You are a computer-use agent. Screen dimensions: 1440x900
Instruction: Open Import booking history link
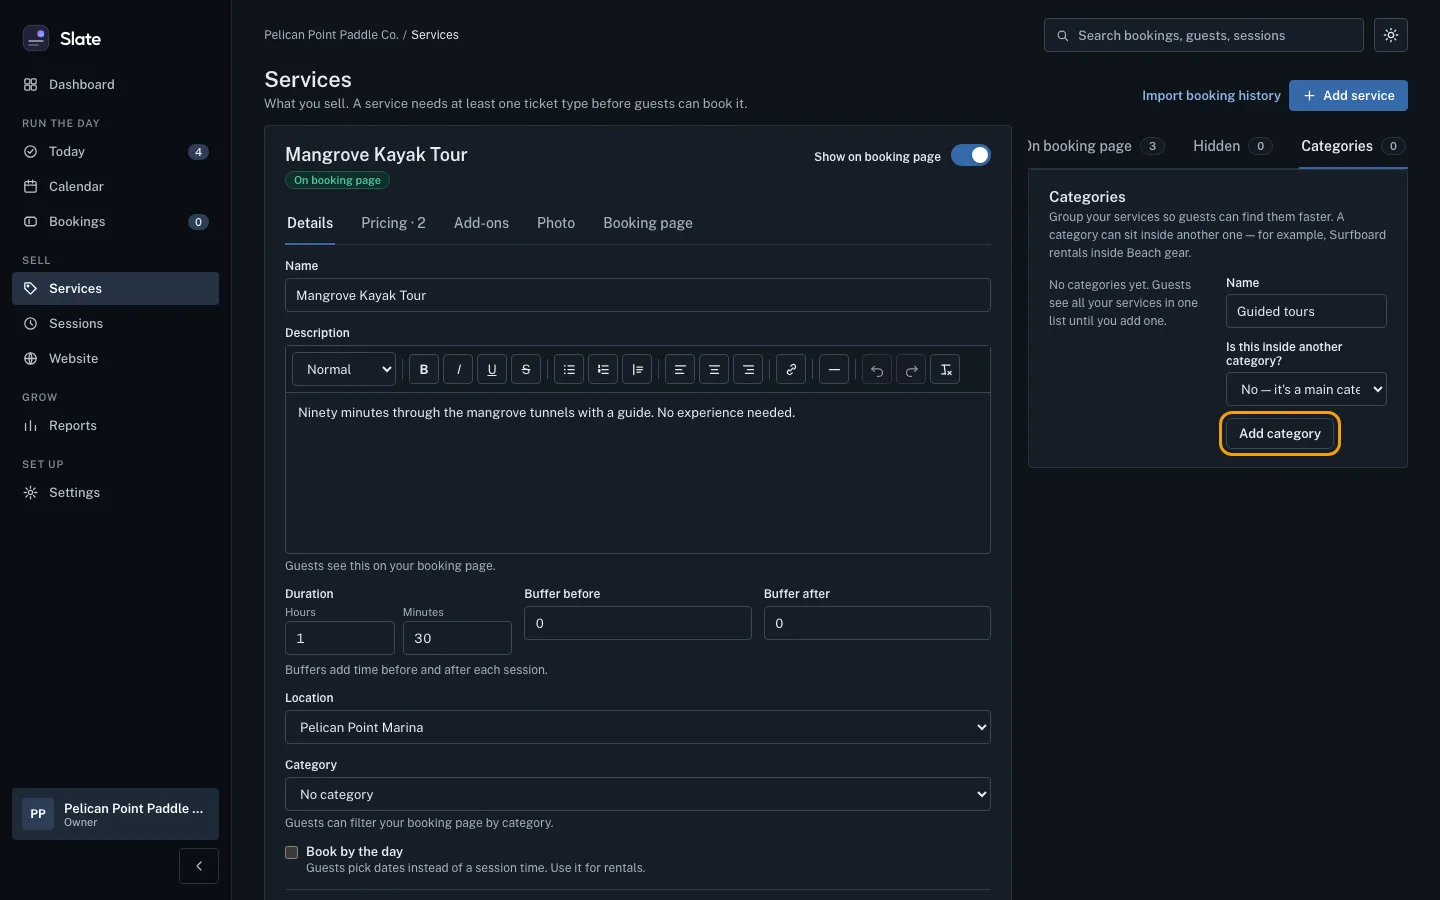point(1211,96)
